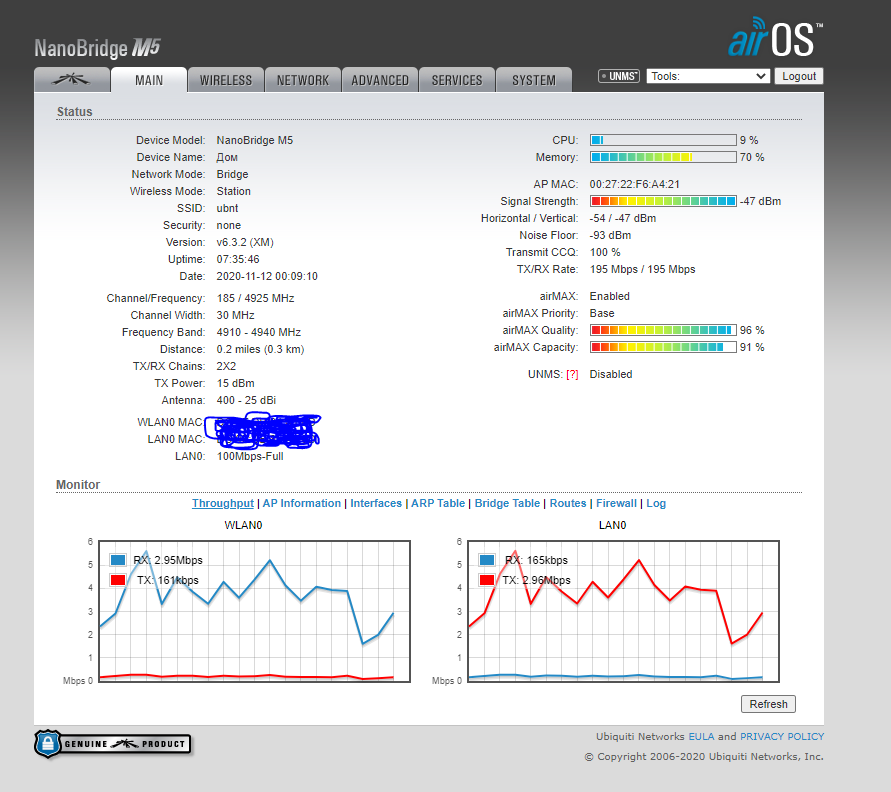Expand the Tools dropdown
891x792 pixels.
(x=708, y=76)
